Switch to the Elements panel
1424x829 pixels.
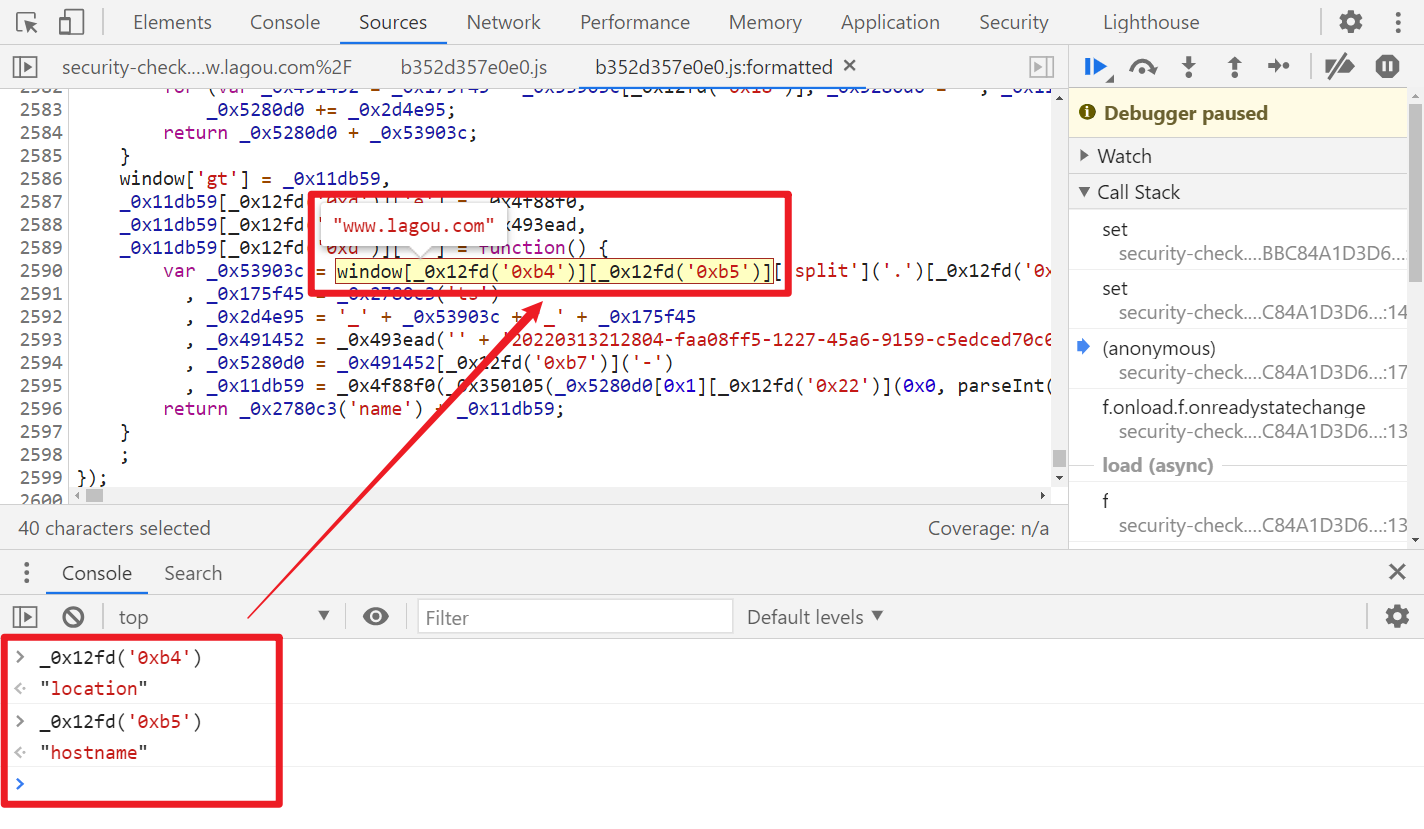point(172,22)
